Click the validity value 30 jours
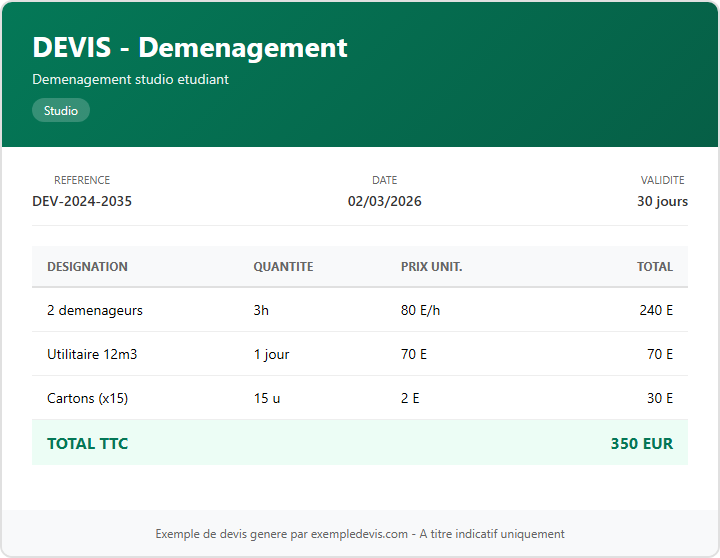 [x=662, y=201]
